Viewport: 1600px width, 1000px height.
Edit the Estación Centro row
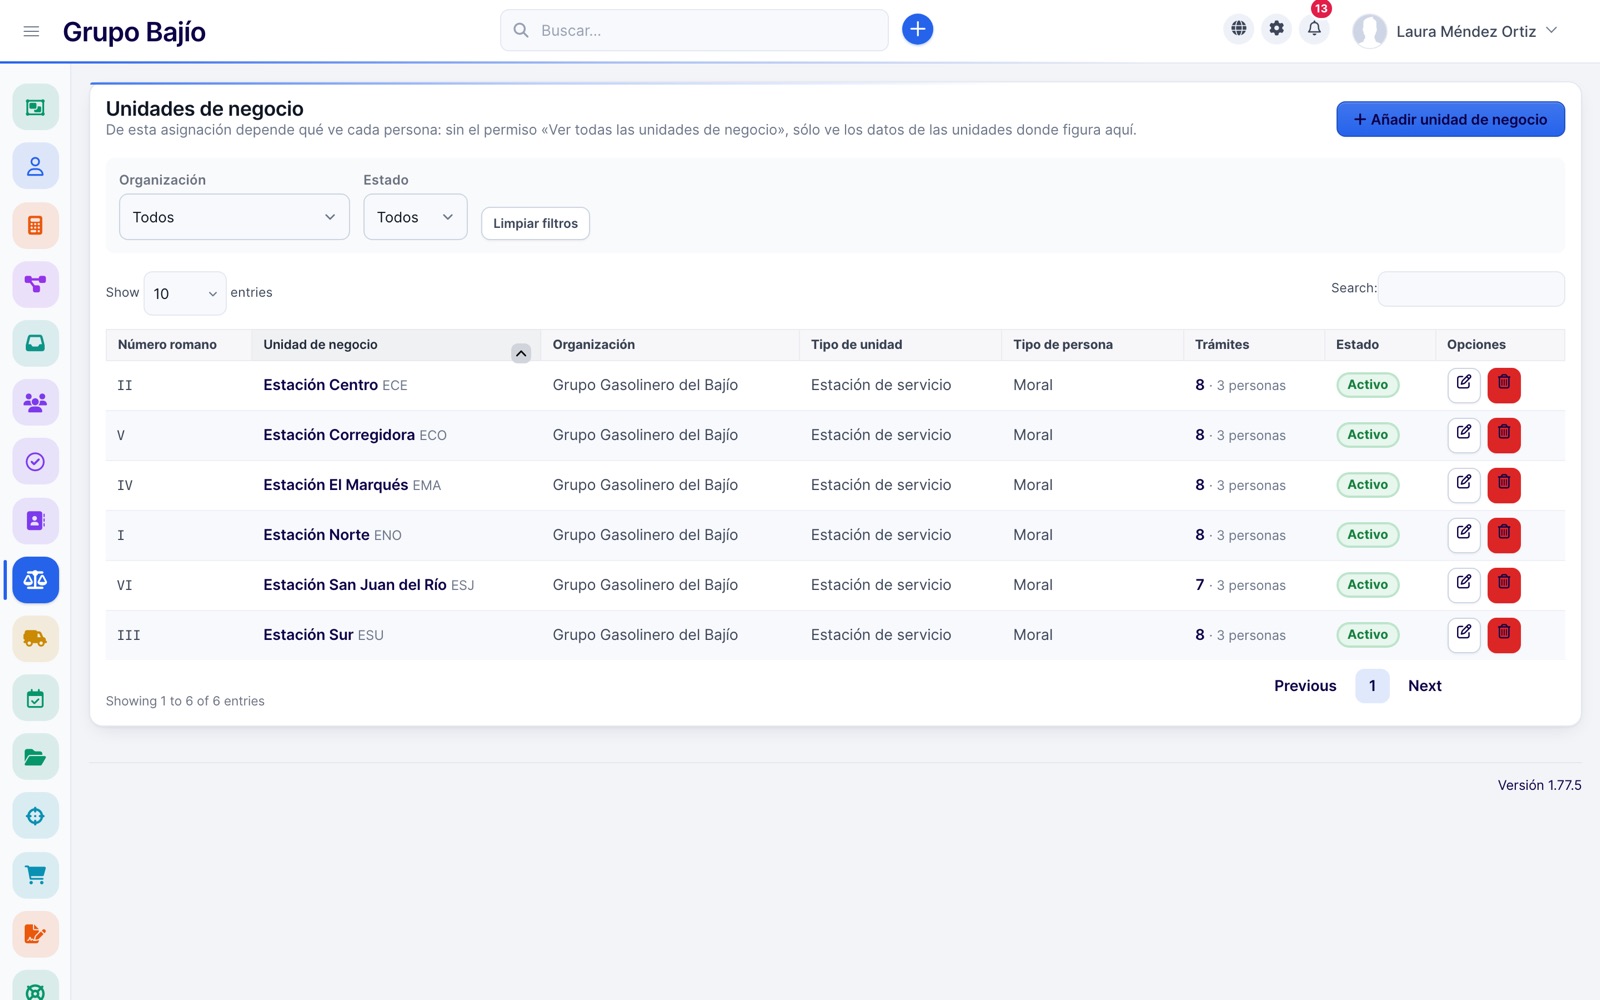tap(1464, 384)
